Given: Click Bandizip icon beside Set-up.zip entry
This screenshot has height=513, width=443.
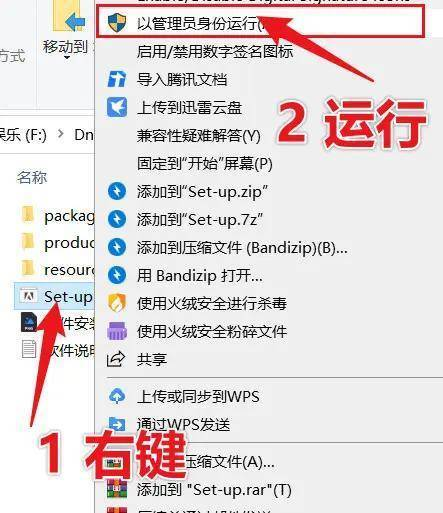Looking at the screenshot, I should point(117,192).
